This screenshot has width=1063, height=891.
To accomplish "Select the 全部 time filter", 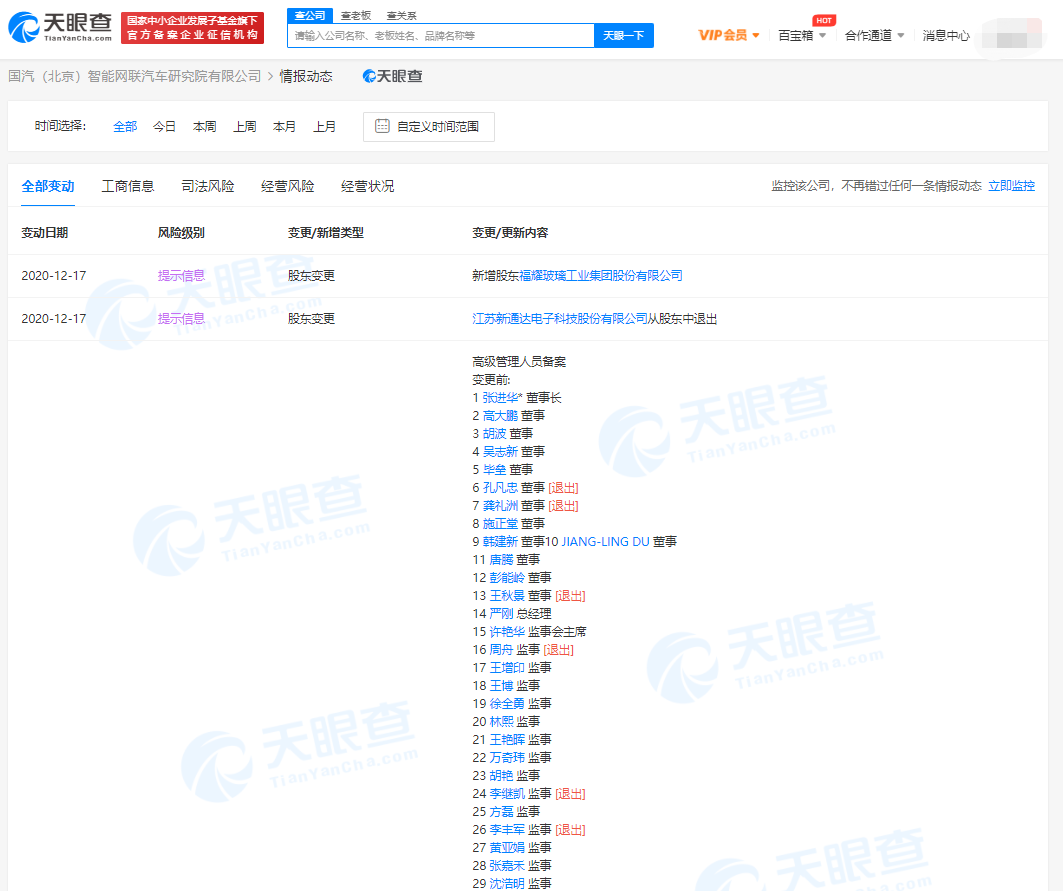I will [x=125, y=126].
